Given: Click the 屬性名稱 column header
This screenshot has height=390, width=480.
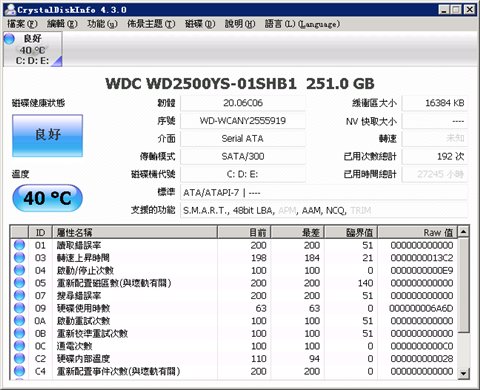Looking at the screenshot, I should [135, 232].
